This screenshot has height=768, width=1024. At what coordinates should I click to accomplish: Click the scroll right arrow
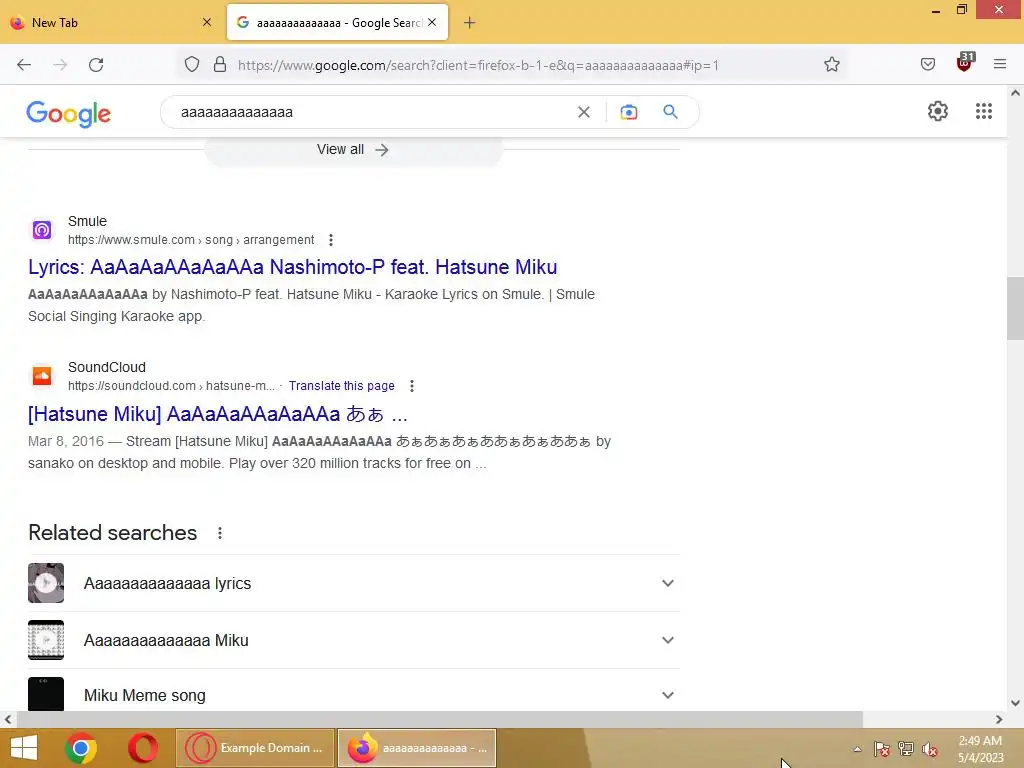click(999, 720)
